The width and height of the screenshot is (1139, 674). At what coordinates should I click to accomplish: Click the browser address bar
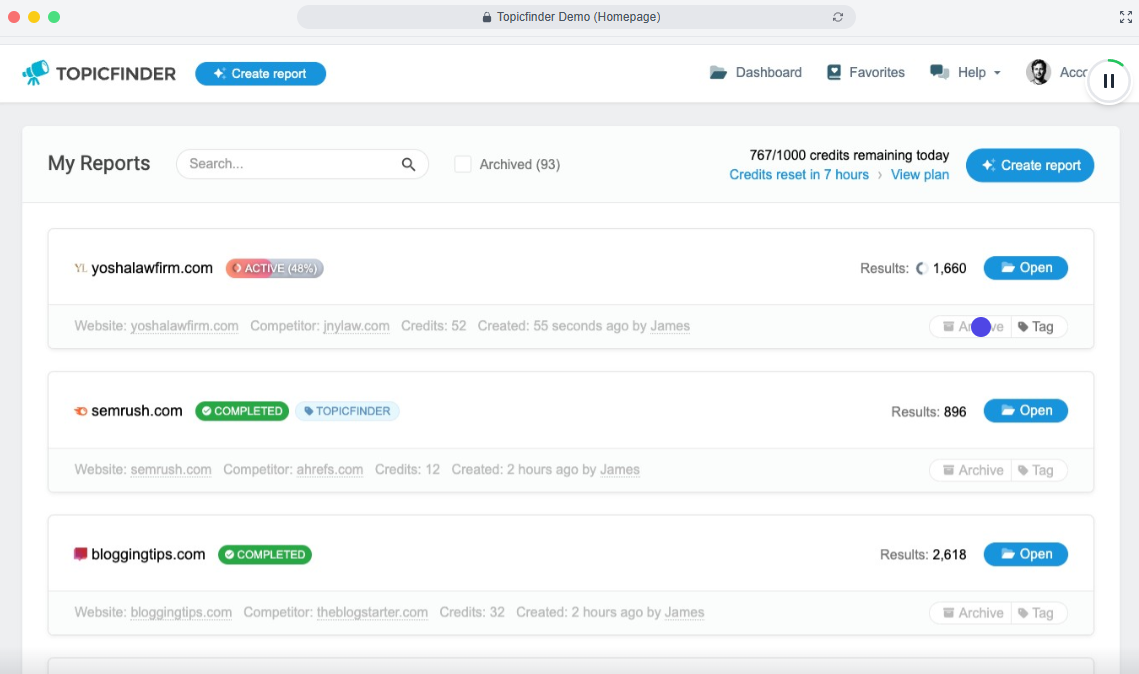576,17
